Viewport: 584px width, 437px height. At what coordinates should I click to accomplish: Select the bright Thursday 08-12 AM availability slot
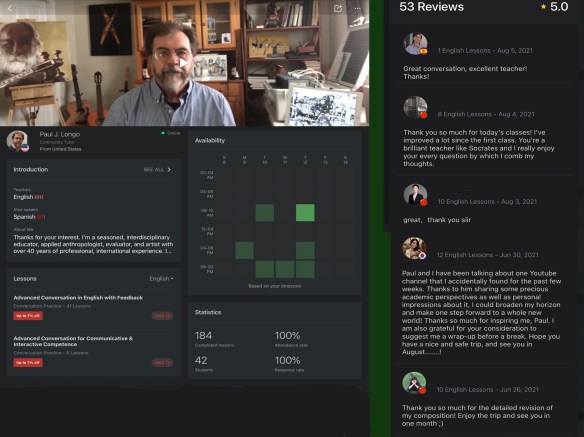click(x=305, y=212)
